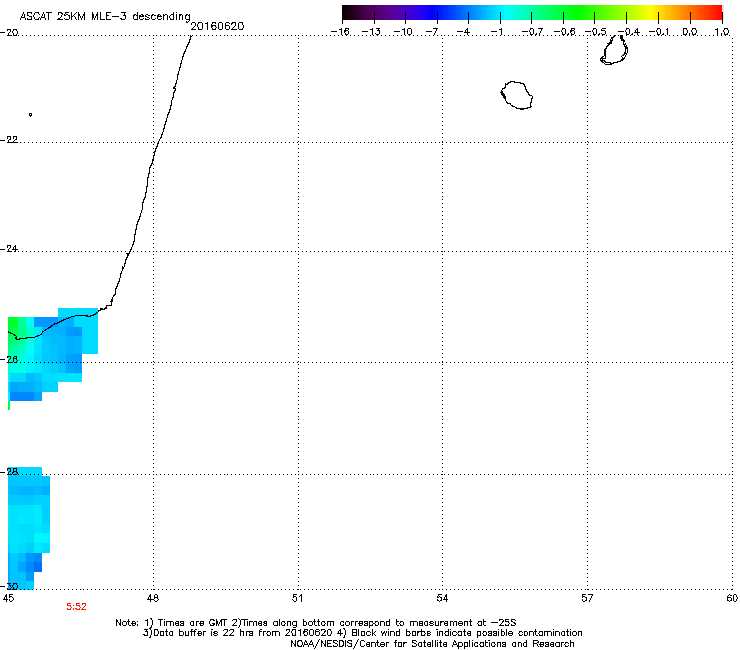Click the title text 'ASCAT 25KM MLE-3 descending'
The width and height of the screenshot is (740, 650).
coord(105,16)
